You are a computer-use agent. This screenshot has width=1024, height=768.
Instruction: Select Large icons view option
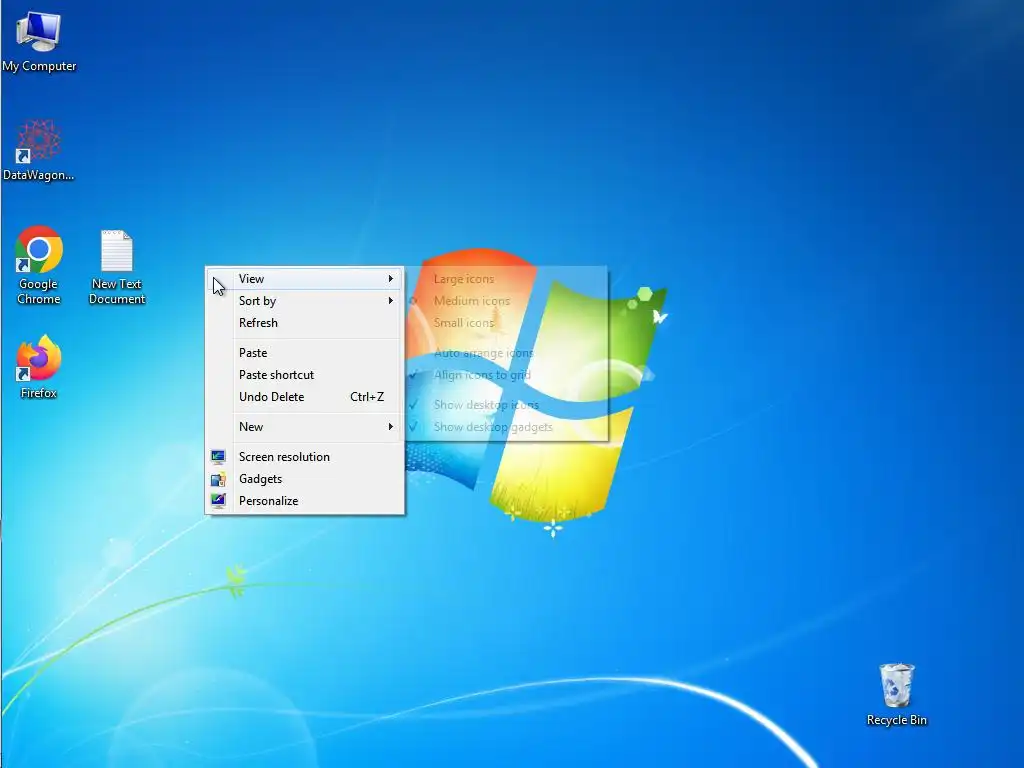click(x=506, y=279)
